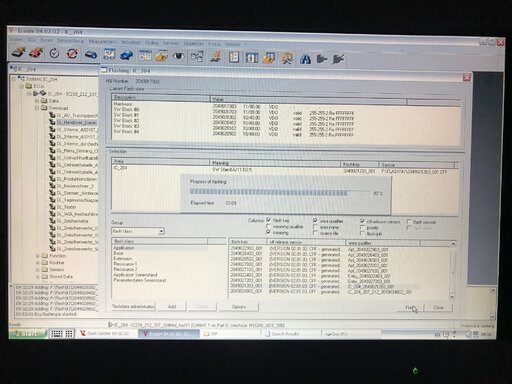Collapse the Download folder in the tree
The height and width of the screenshot is (384, 512).
point(37,108)
